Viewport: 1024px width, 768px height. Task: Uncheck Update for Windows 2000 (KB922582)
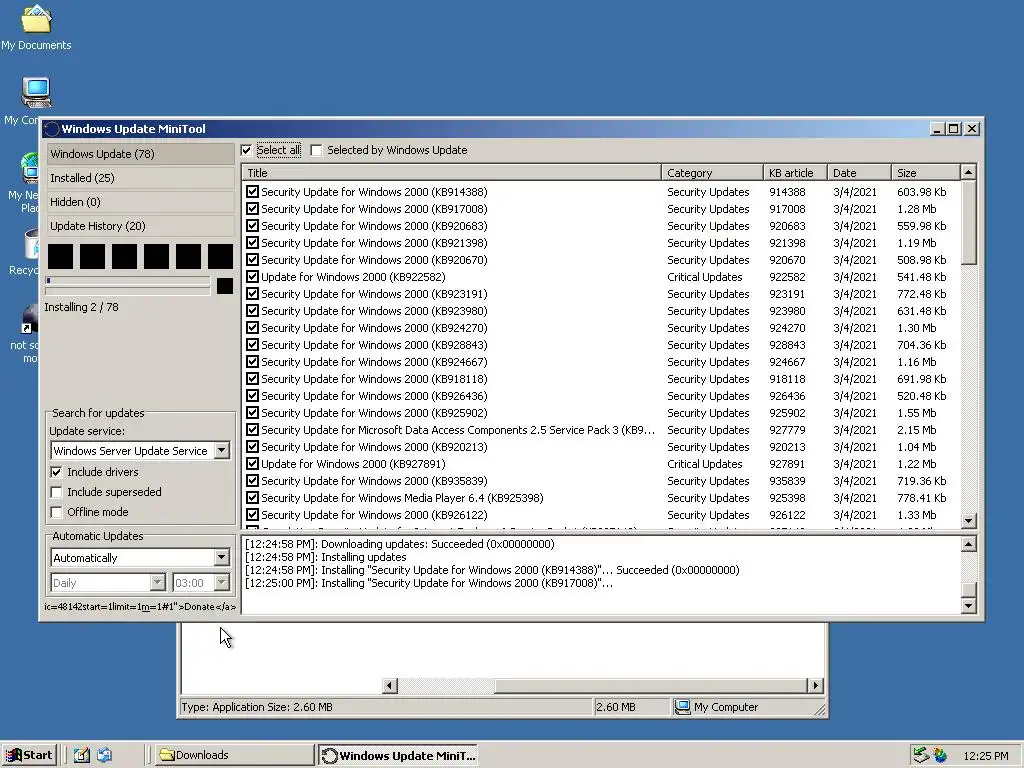pyautogui.click(x=253, y=277)
